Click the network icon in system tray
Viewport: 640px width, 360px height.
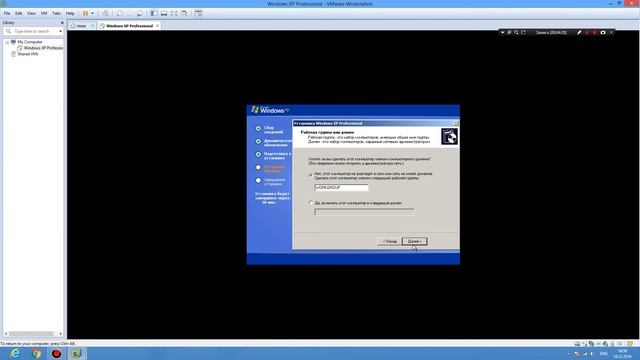[x=584, y=353]
